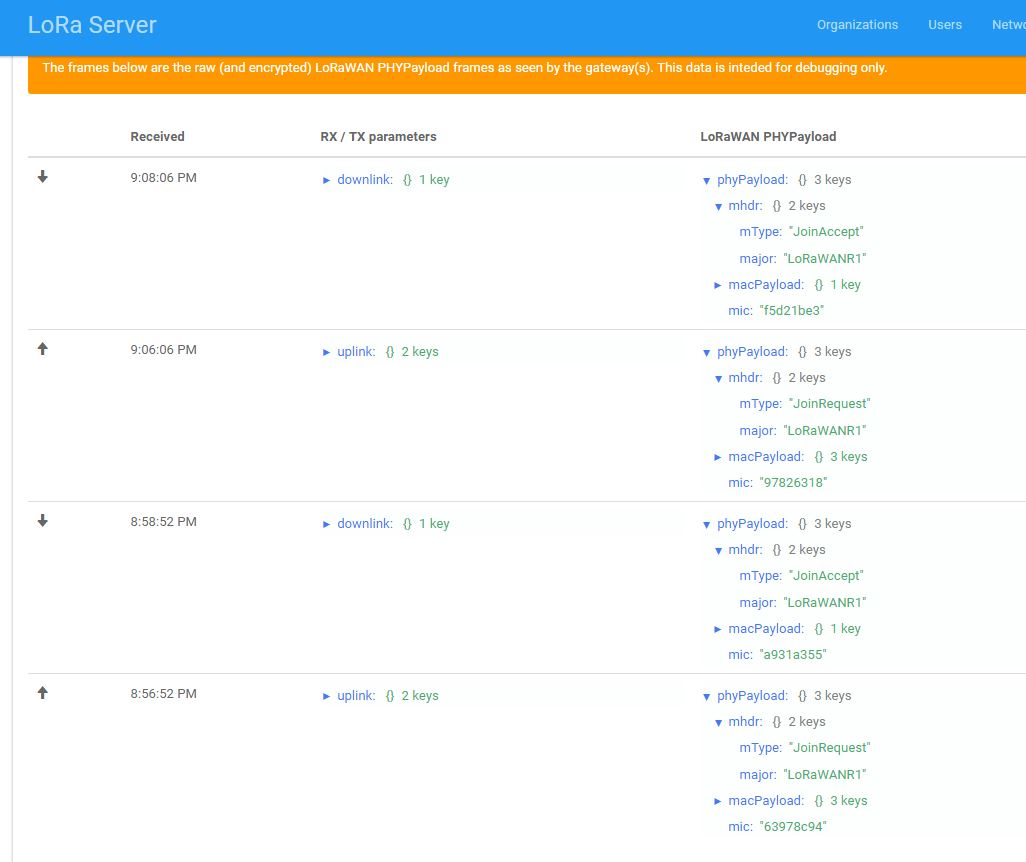The width and height of the screenshot is (1026, 862).
Task: Click the Received column header
Action: 157,136
